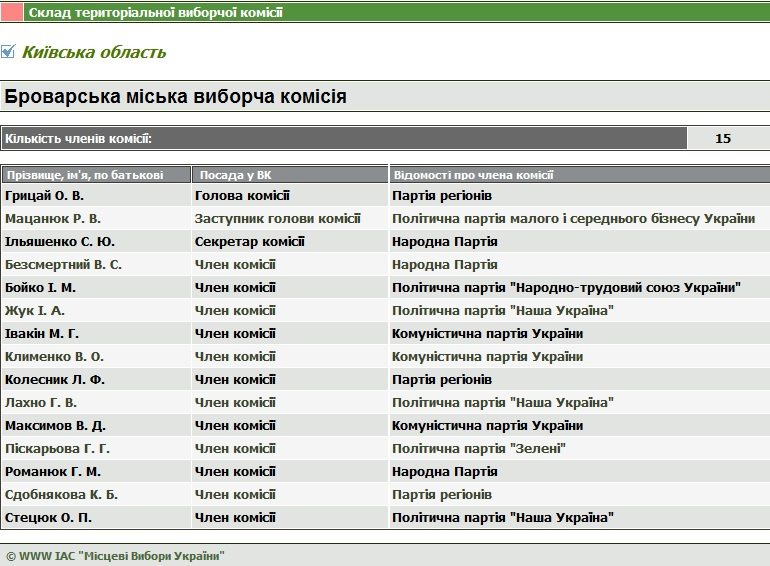Select the name Жук І. А.
This screenshot has width=770, height=566.
[x=35, y=311]
